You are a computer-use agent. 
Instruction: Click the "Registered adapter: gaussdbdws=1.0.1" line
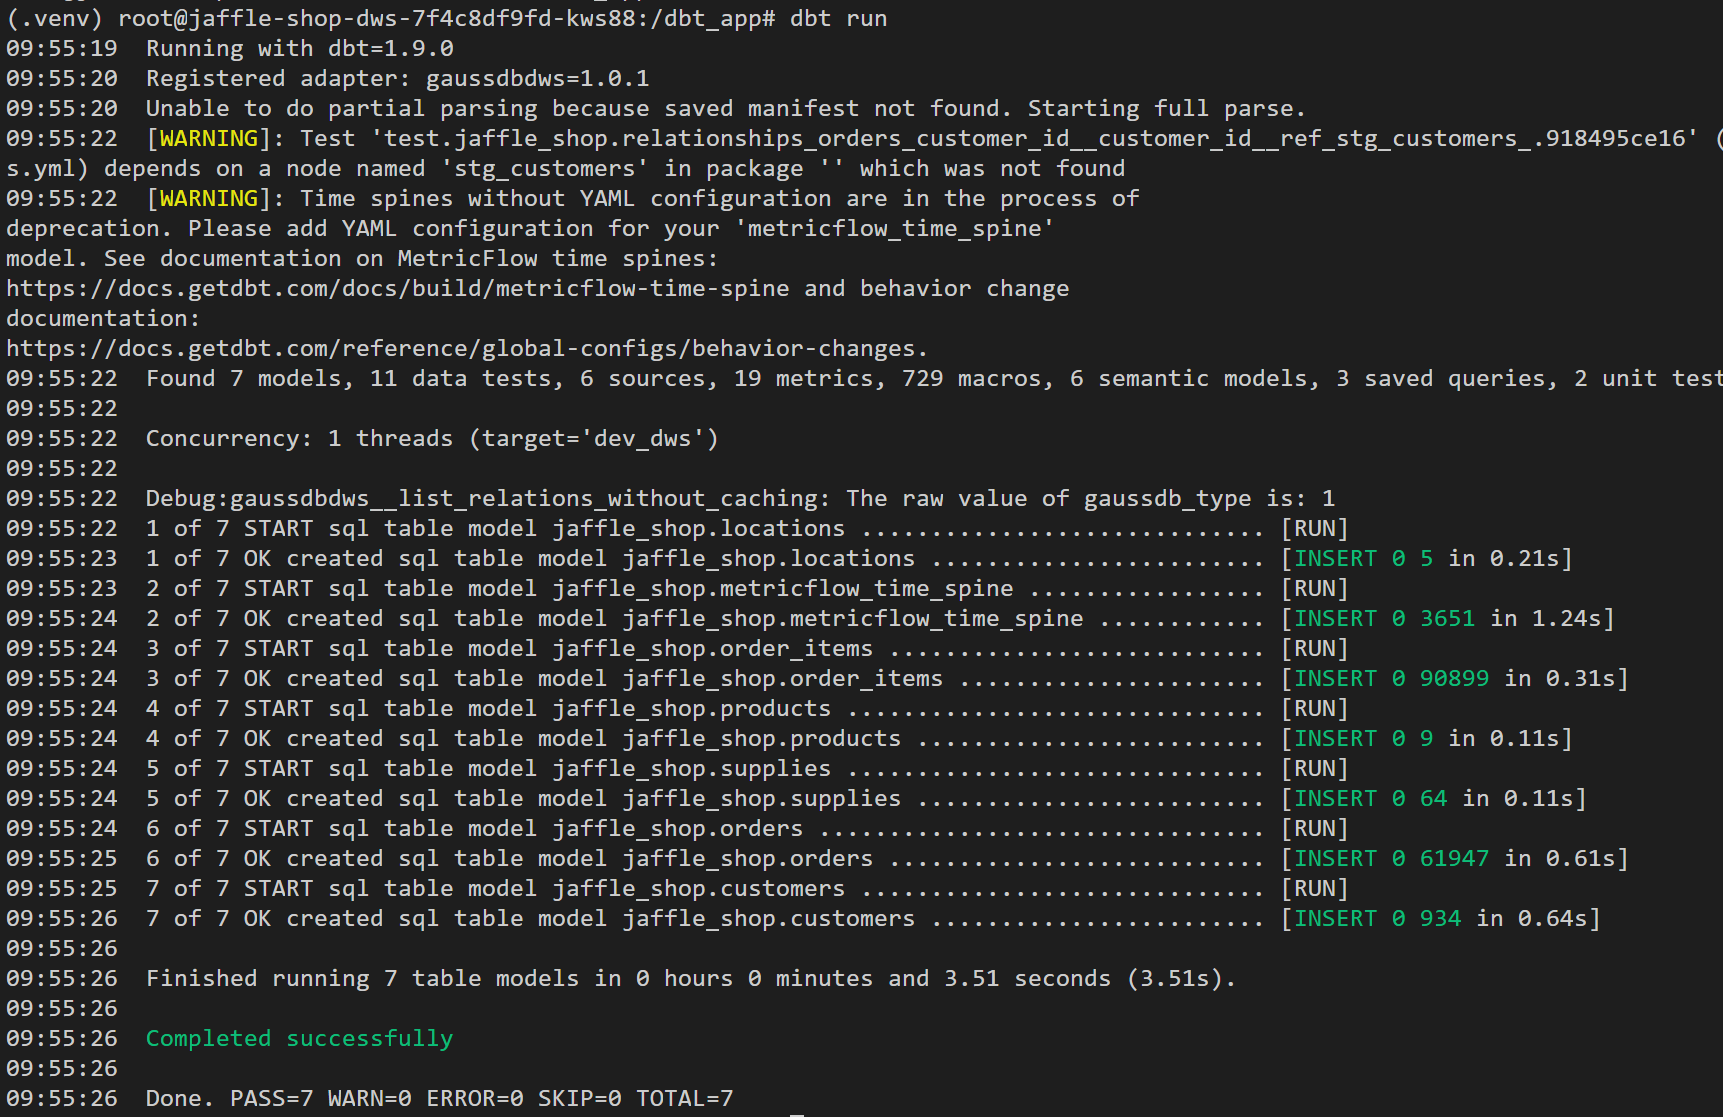click(397, 79)
